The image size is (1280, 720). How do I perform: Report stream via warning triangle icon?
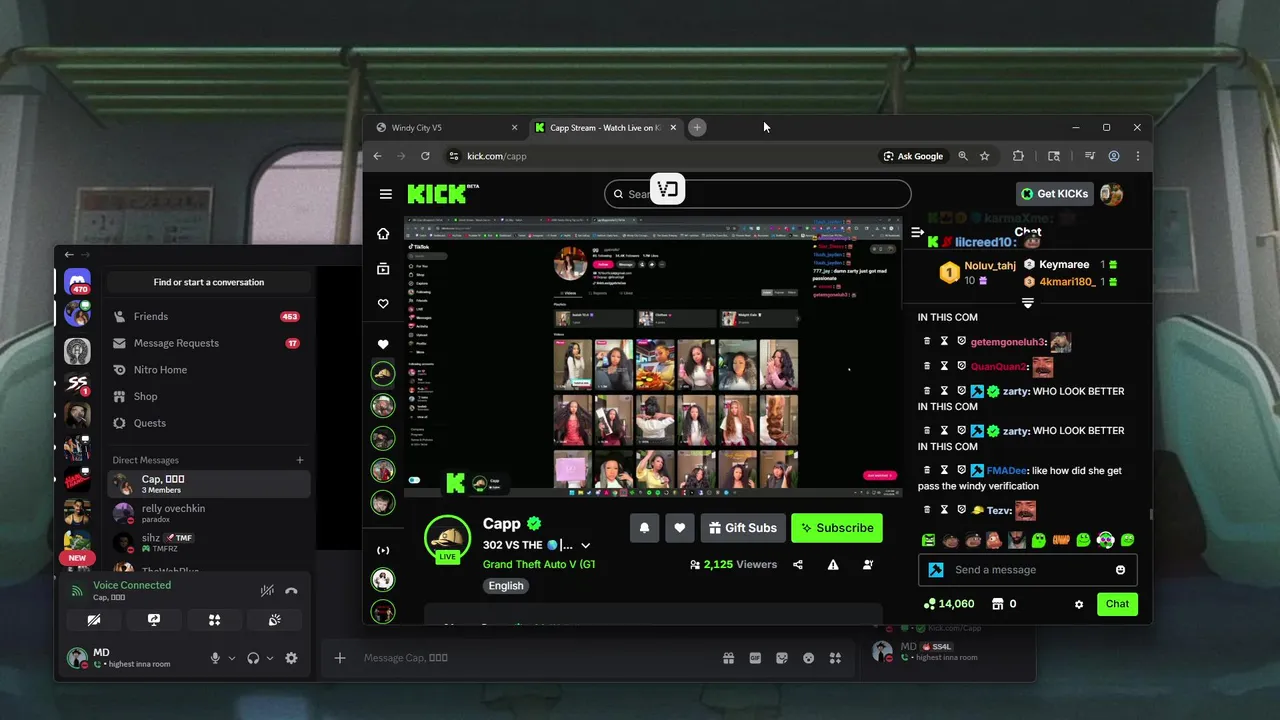(833, 564)
